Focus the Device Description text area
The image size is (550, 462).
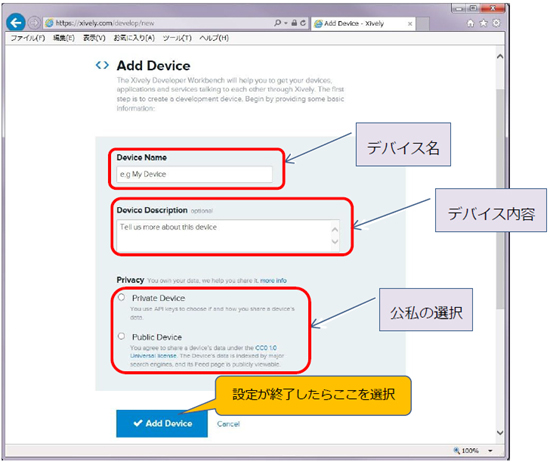click(x=228, y=236)
